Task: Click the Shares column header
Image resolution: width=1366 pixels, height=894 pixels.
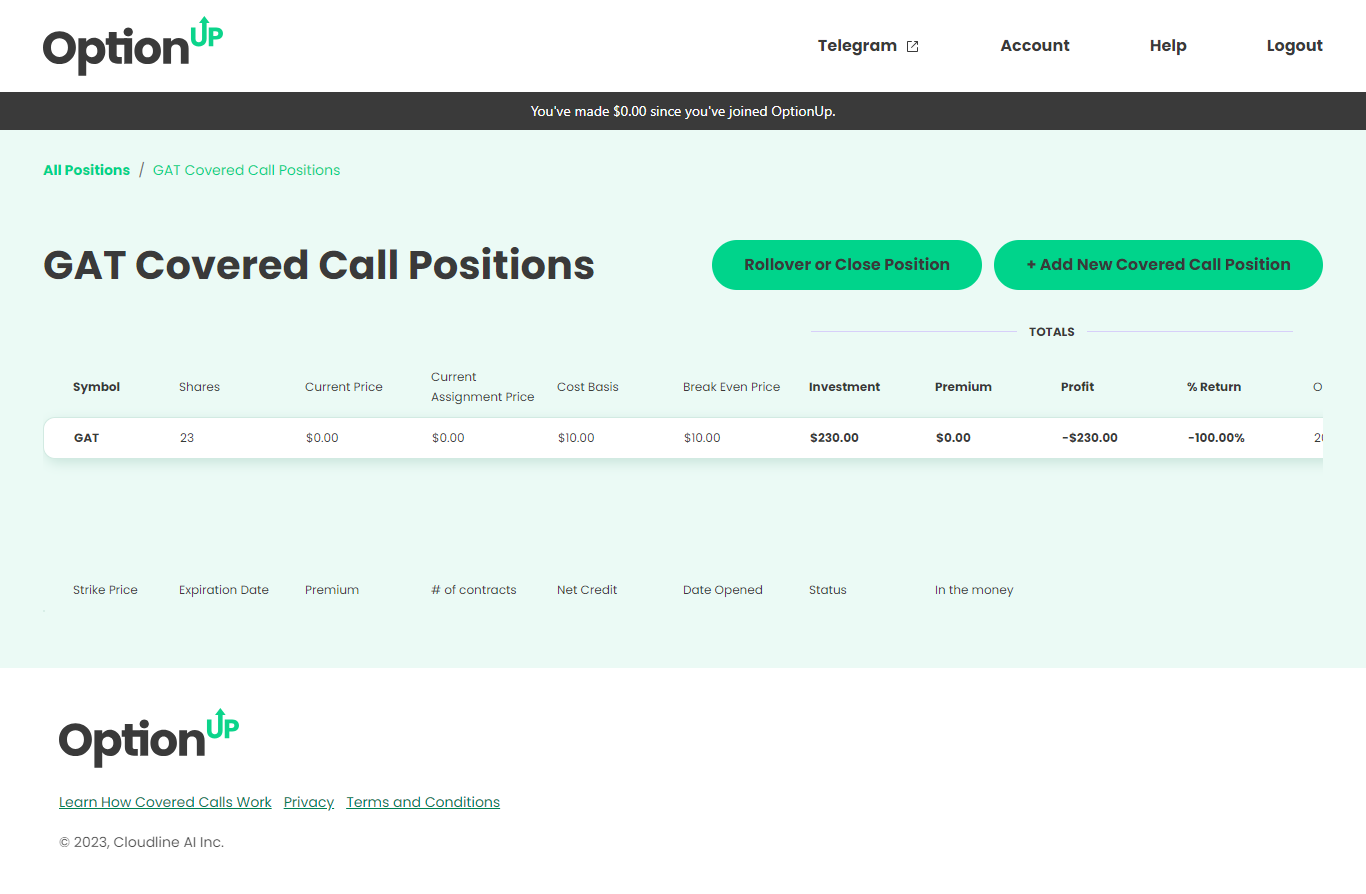Action: click(199, 387)
